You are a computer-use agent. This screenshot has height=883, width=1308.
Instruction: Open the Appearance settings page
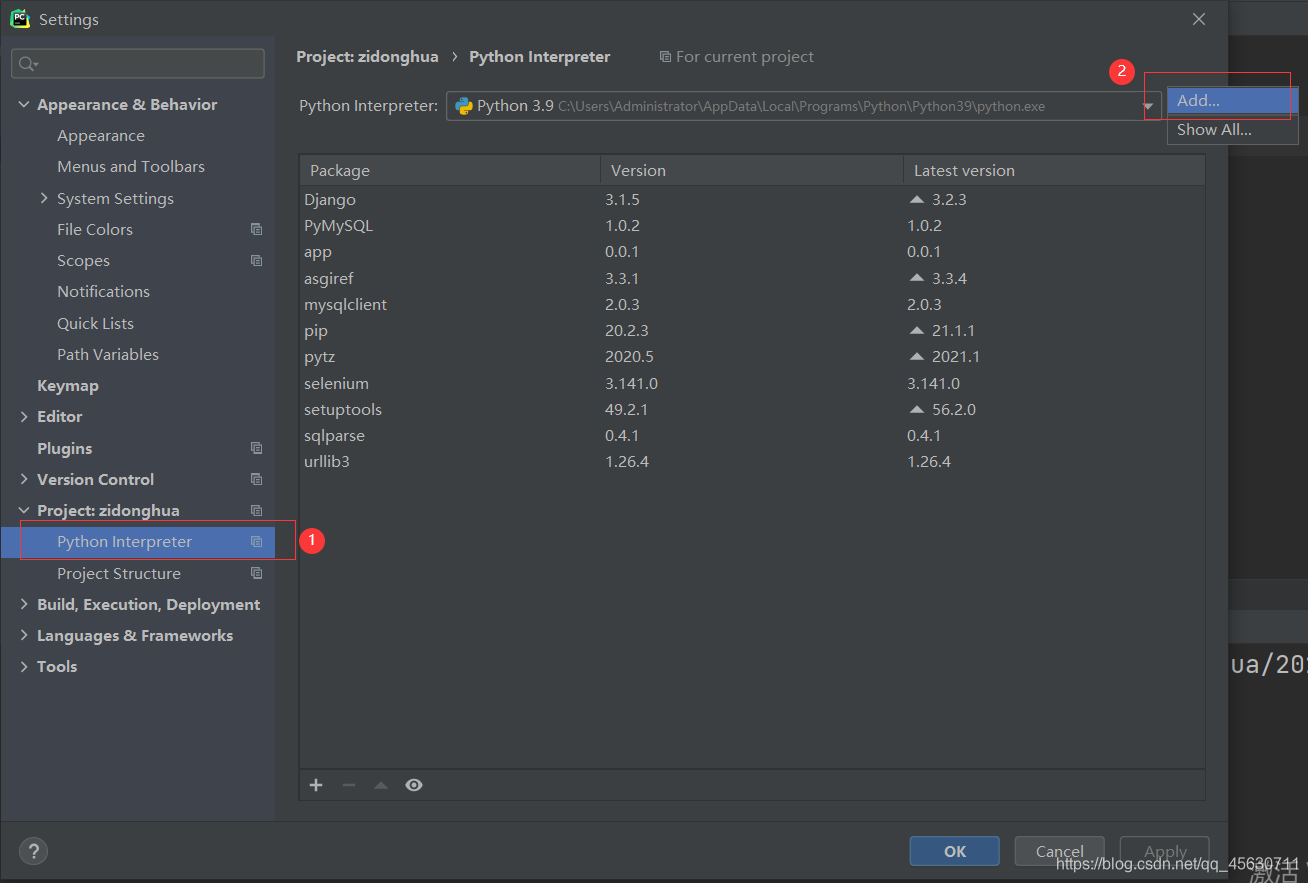(x=101, y=135)
